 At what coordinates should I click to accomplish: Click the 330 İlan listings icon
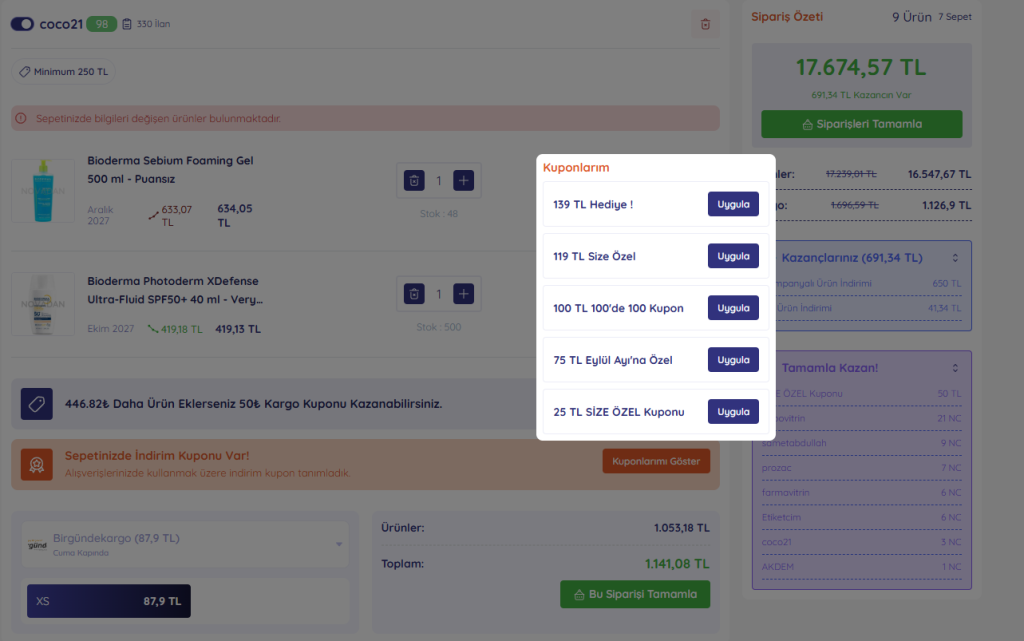point(127,24)
